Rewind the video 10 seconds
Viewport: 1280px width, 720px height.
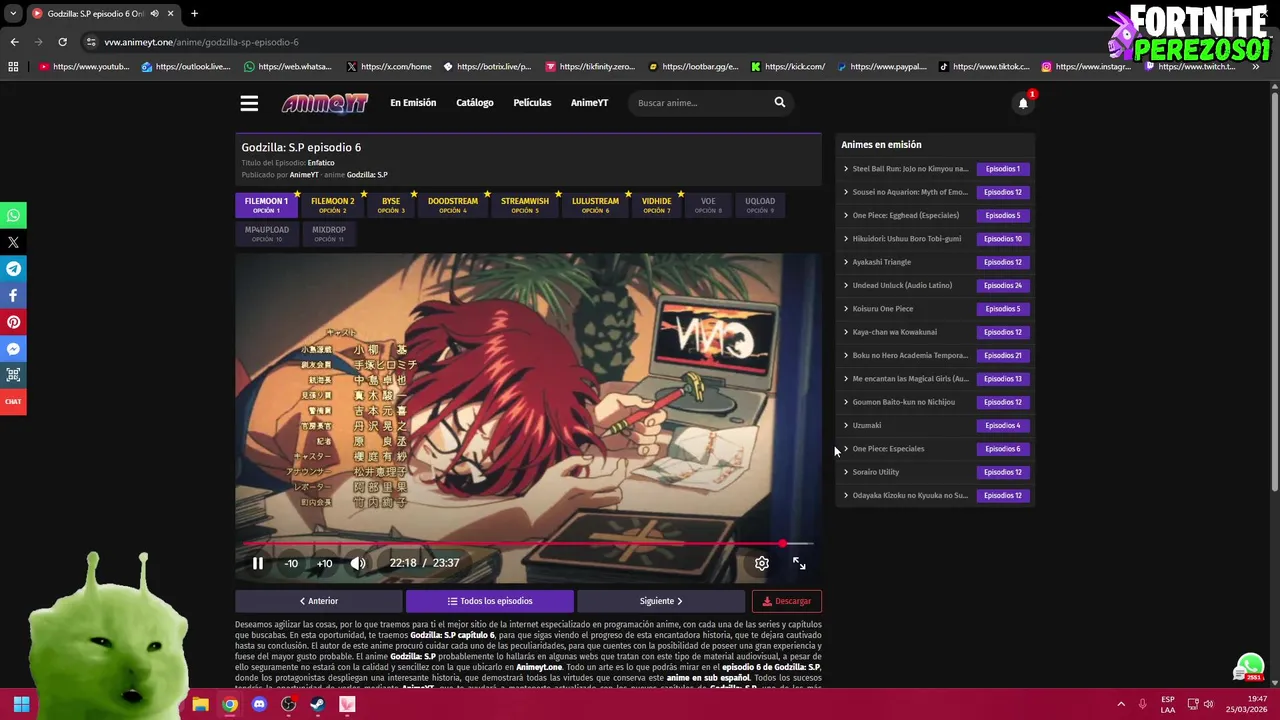pyautogui.click(x=291, y=563)
